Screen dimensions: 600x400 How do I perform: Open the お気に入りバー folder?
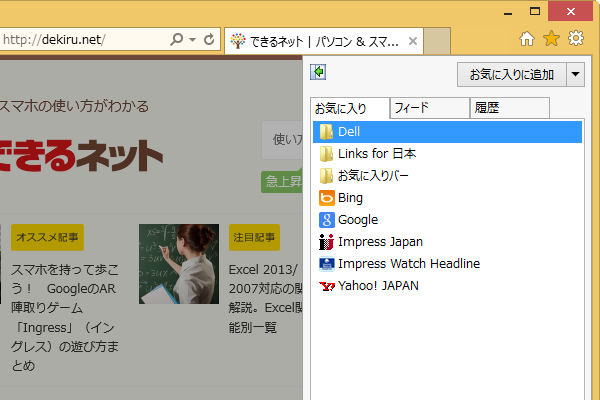click(x=447, y=176)
